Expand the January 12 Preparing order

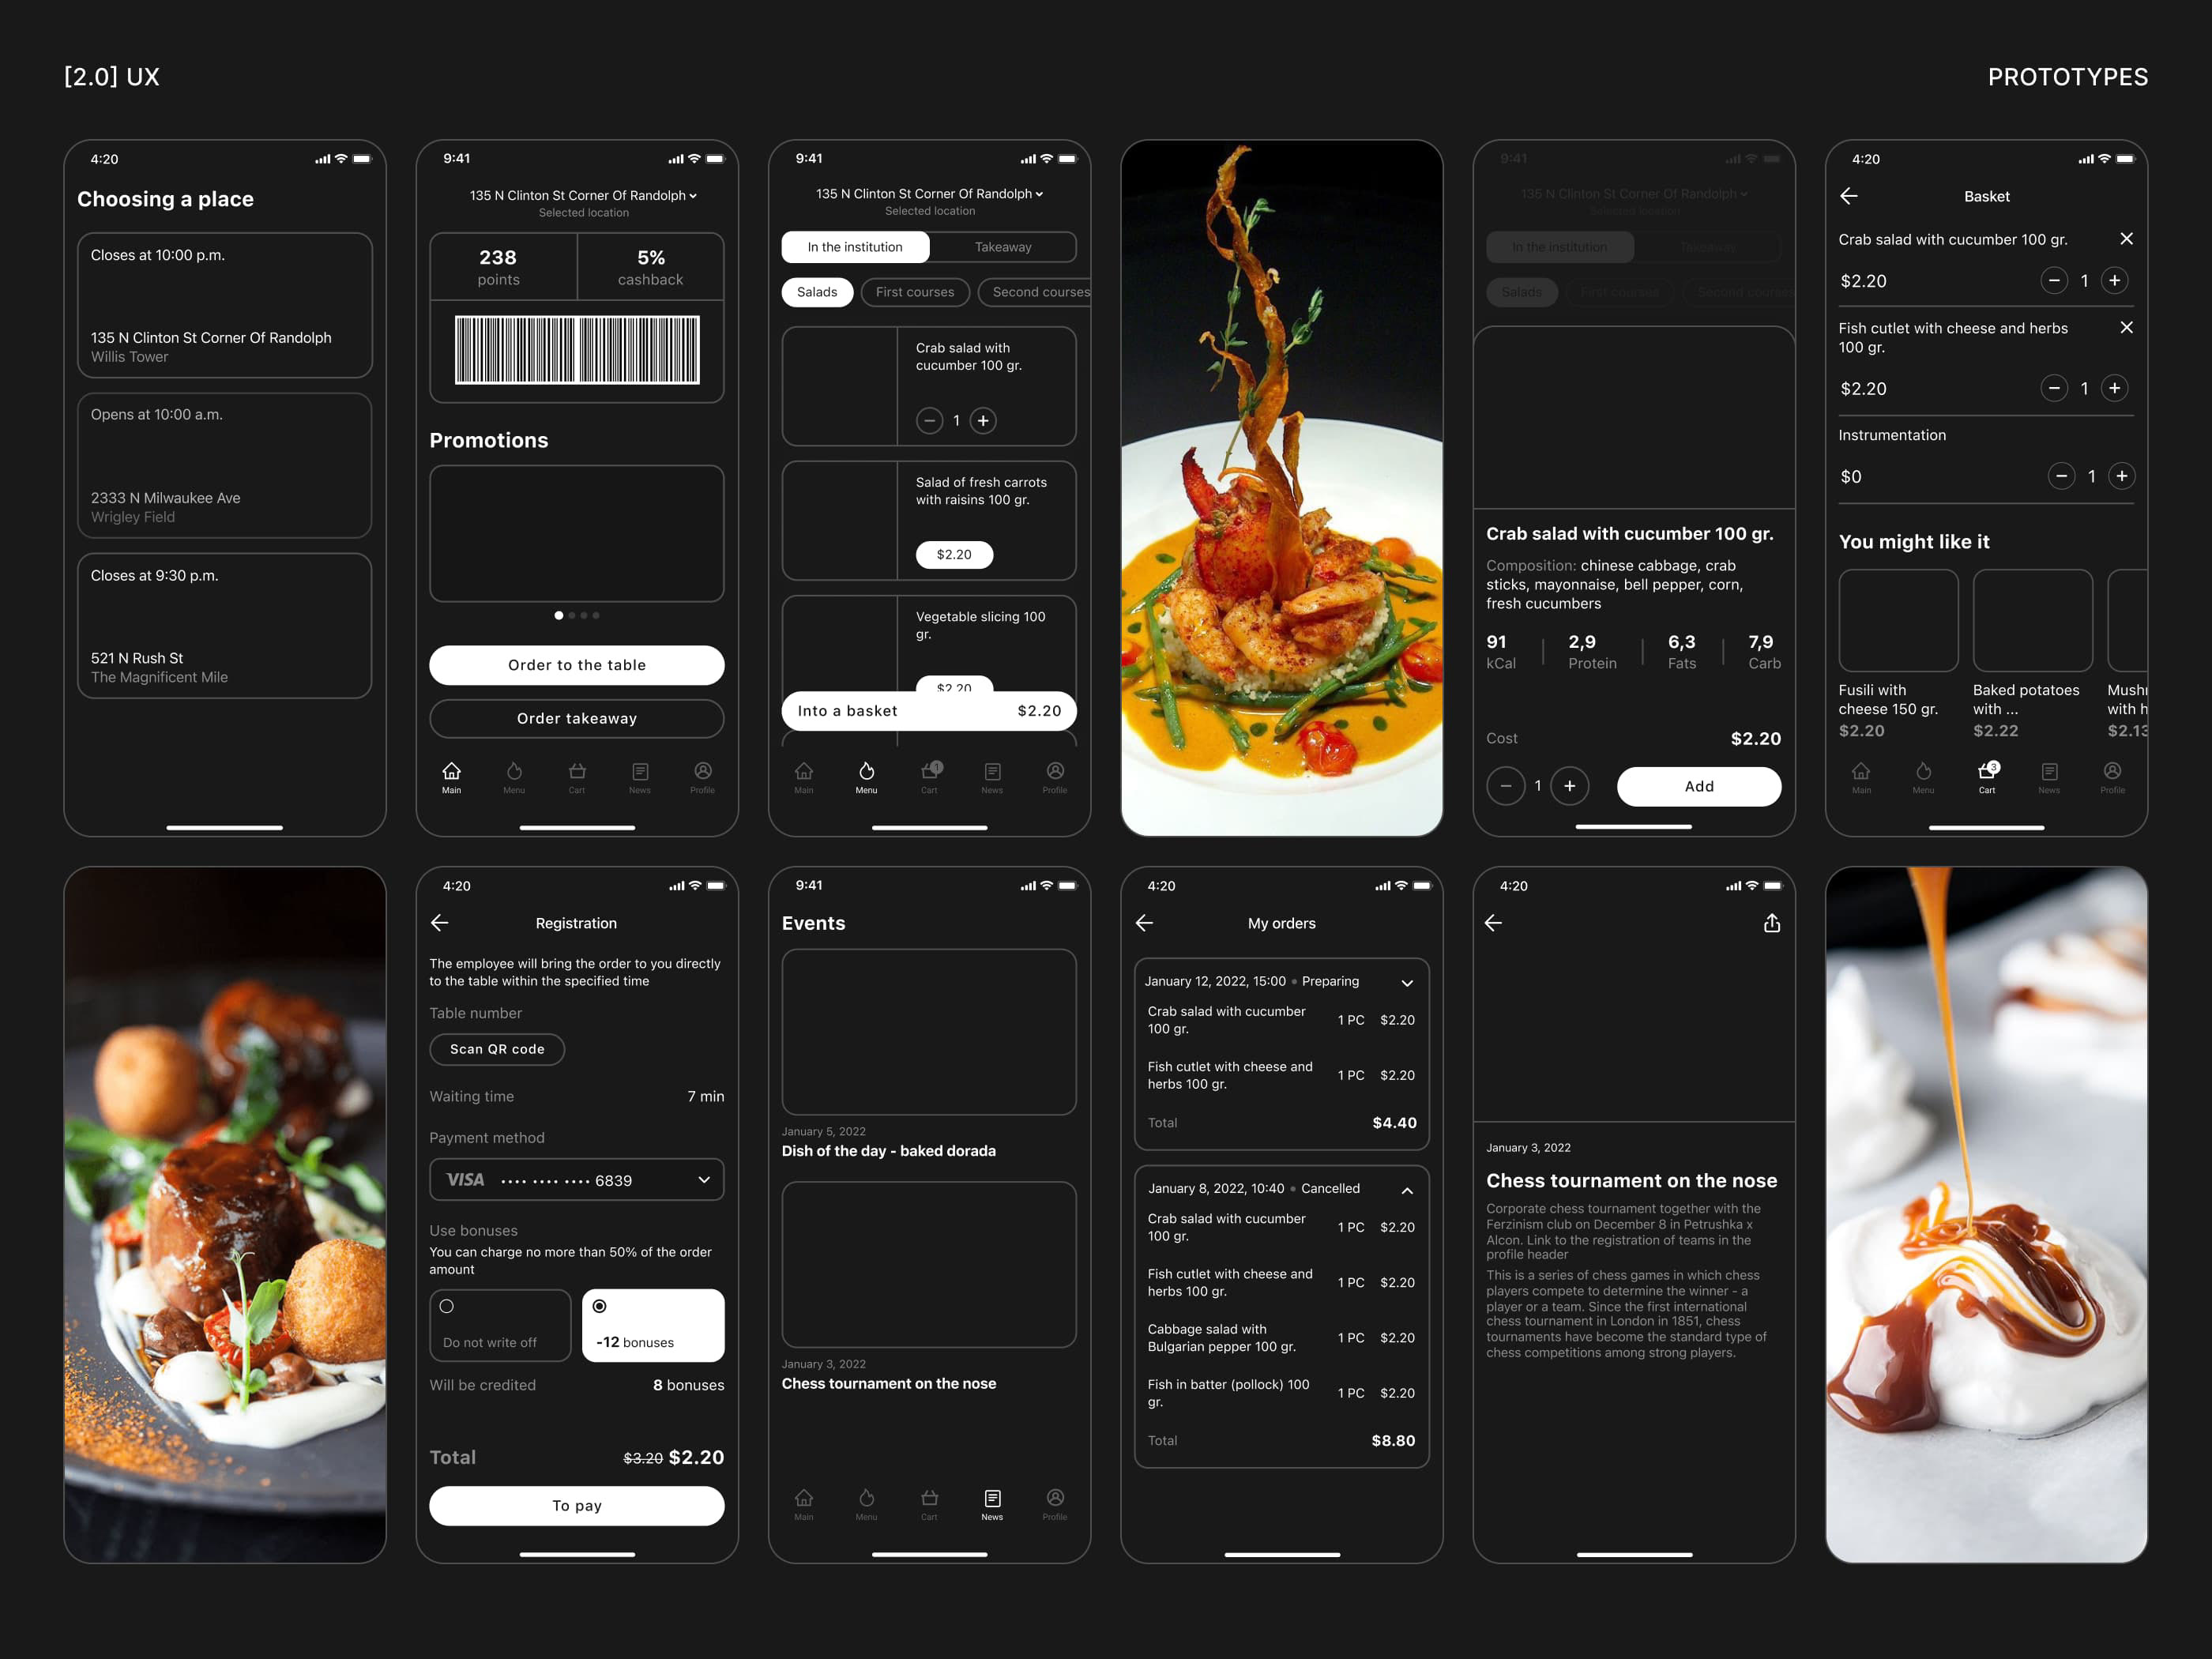[1407, 982]
